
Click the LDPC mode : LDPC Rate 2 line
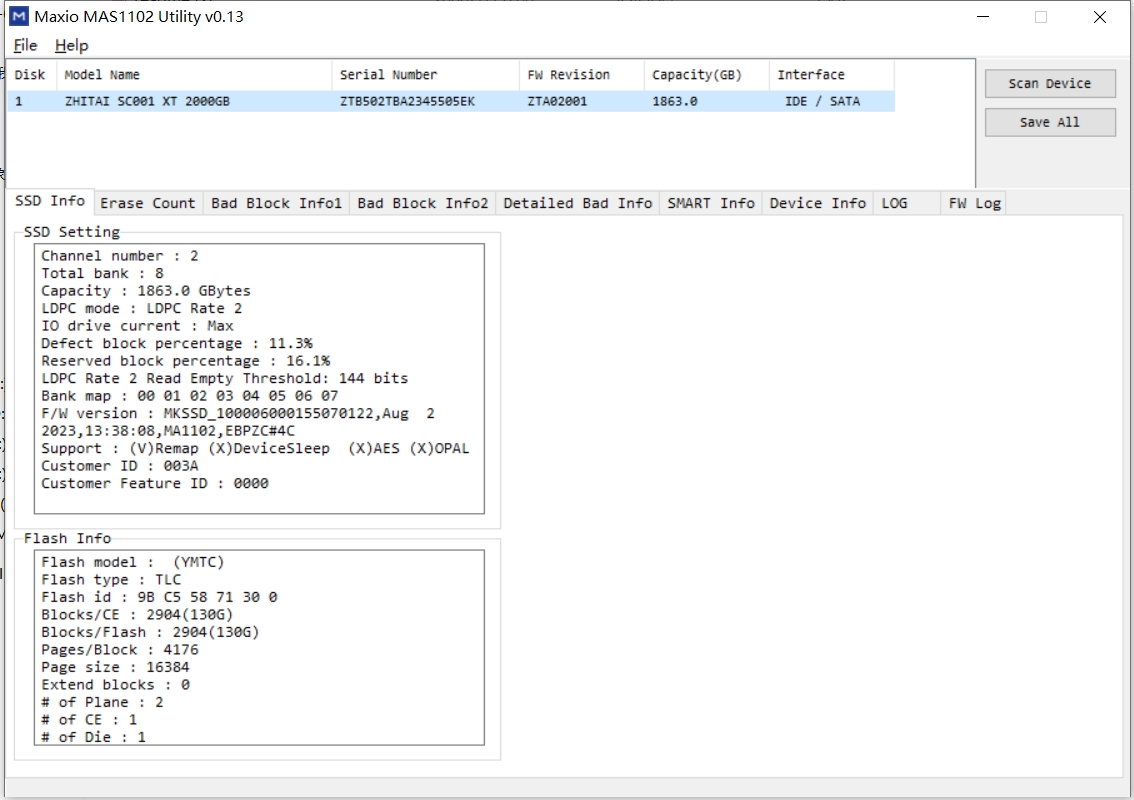point(142,309)
